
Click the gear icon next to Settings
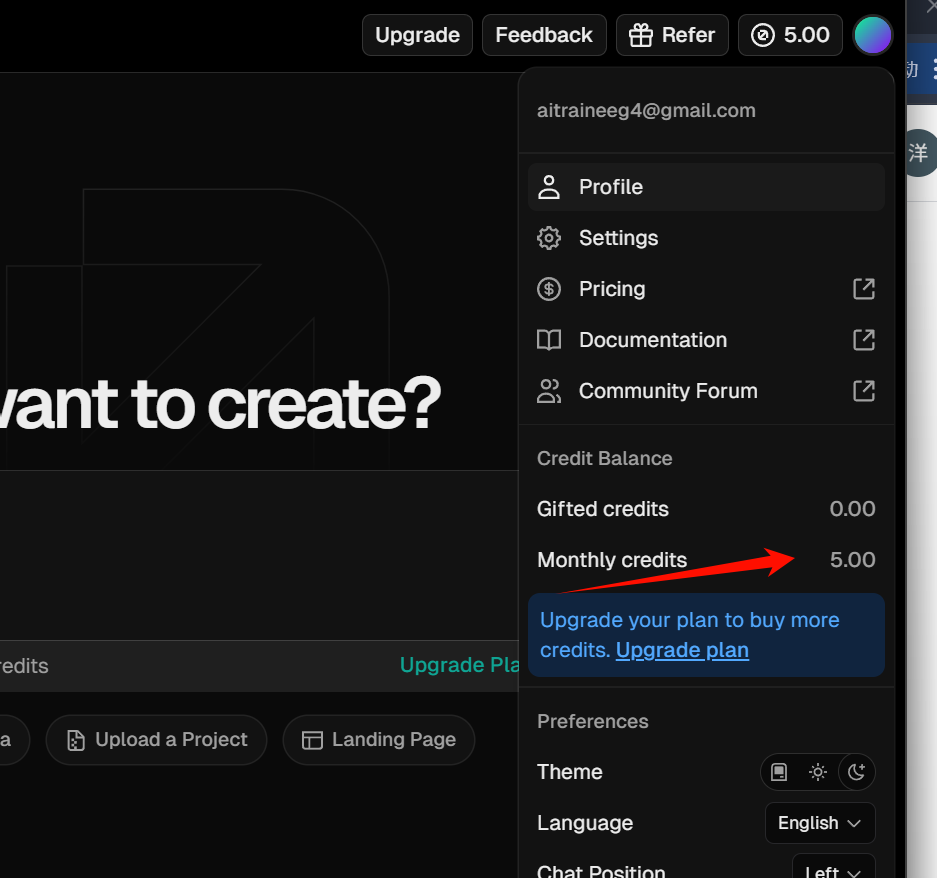[x=549, y=238]
